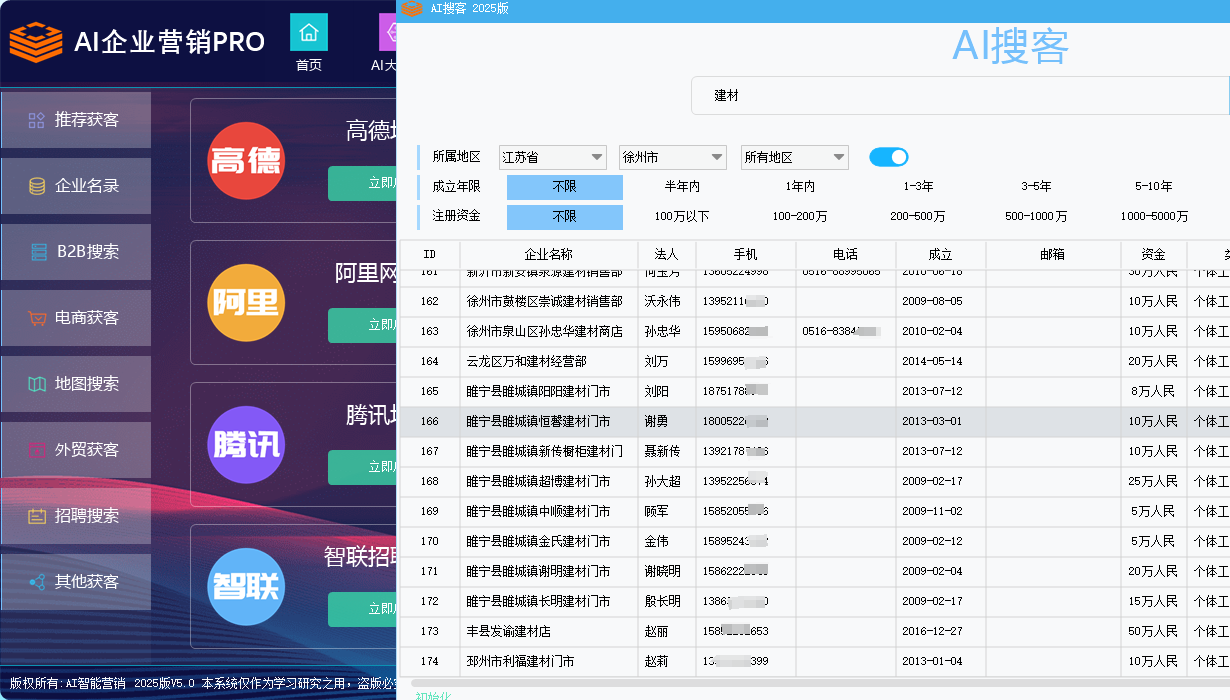Toggle the blue switch beside region filters
Image resolution: width=1230 pixels, height=700 pixels.
(x=888, y=157)
